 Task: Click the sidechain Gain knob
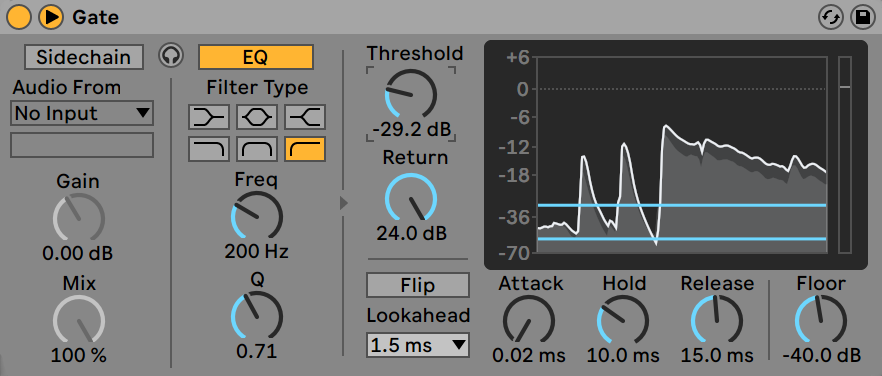pyautogui.click(x=79, y=218)
